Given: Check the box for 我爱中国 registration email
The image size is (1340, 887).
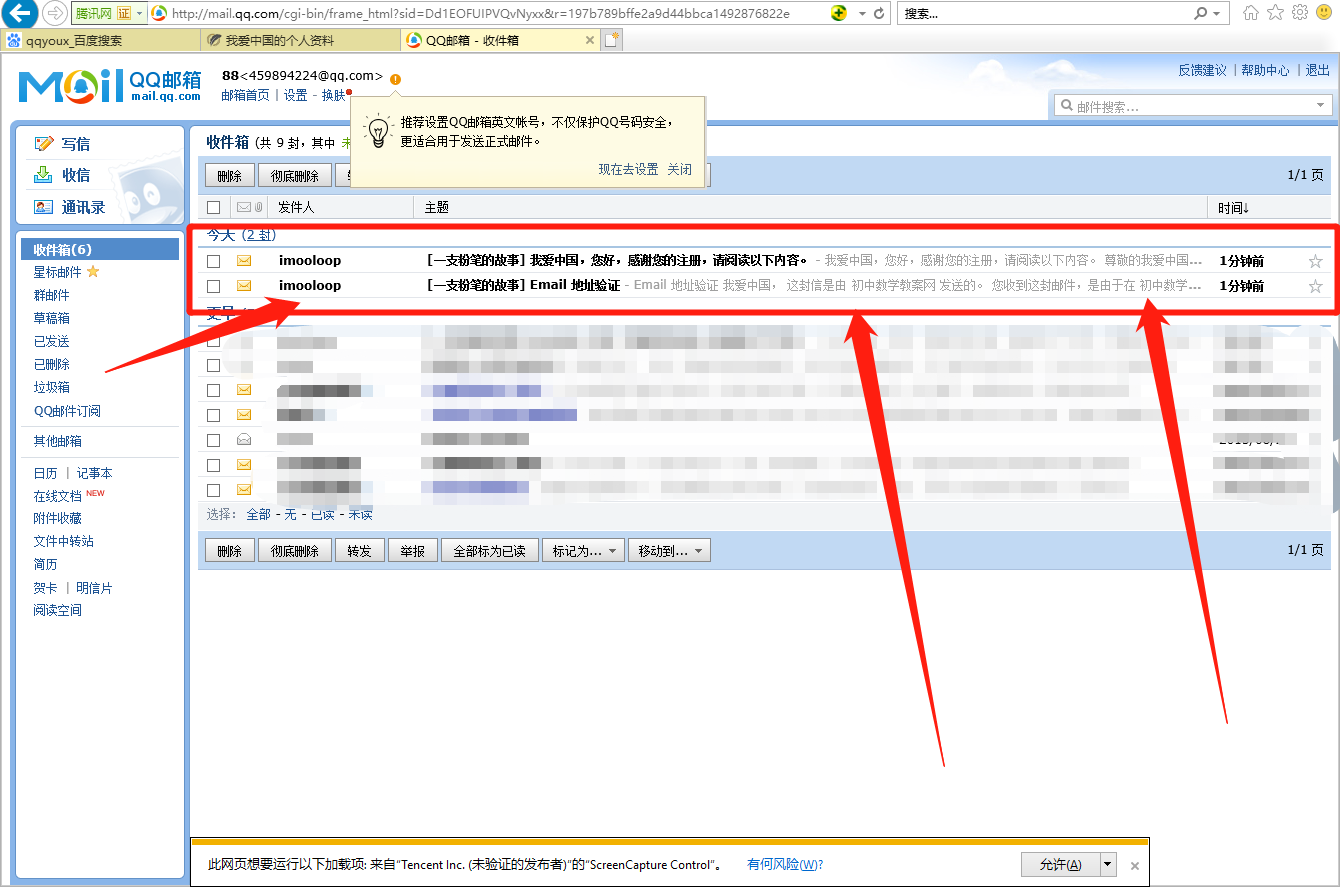Looking at the screenshot, I should [213, 261].
